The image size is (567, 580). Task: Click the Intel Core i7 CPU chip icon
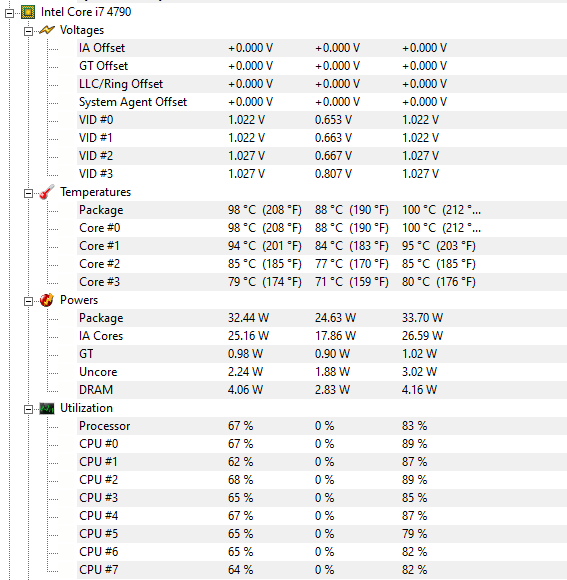tap(28, 12)
